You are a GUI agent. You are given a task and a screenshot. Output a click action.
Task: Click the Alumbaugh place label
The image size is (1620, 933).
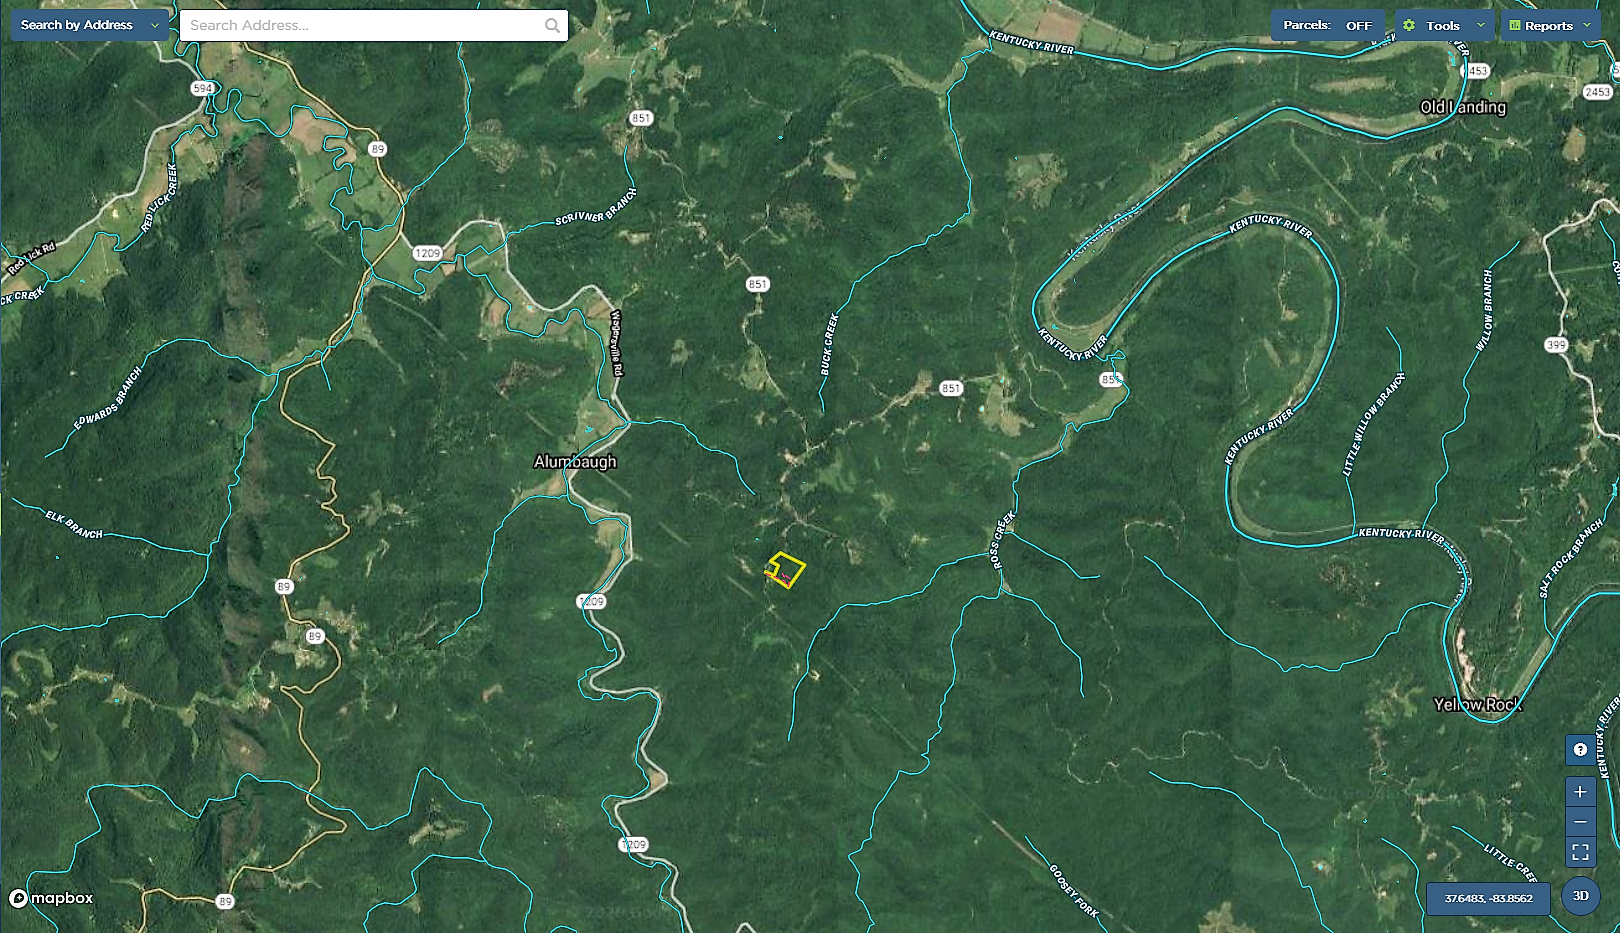(575, 462)
